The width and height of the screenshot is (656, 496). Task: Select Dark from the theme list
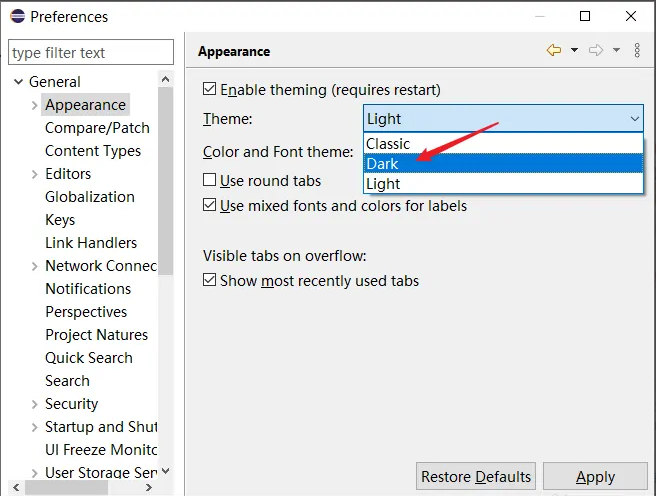pyautogui.click(x=383, y=164)
